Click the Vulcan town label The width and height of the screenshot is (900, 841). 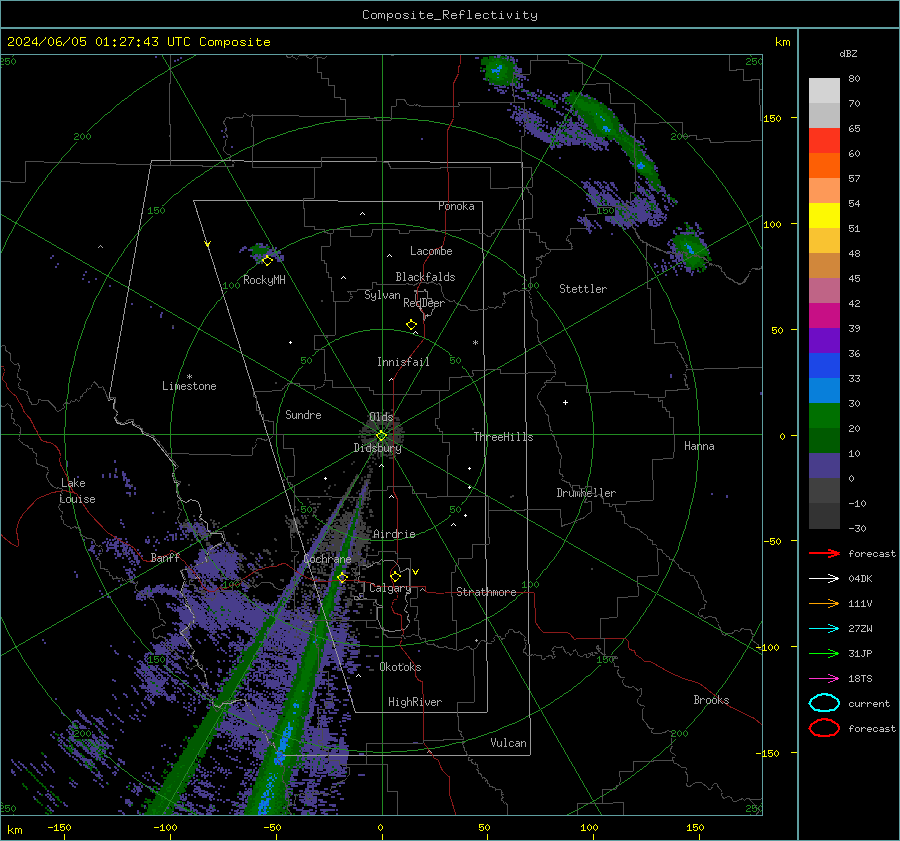508,743
